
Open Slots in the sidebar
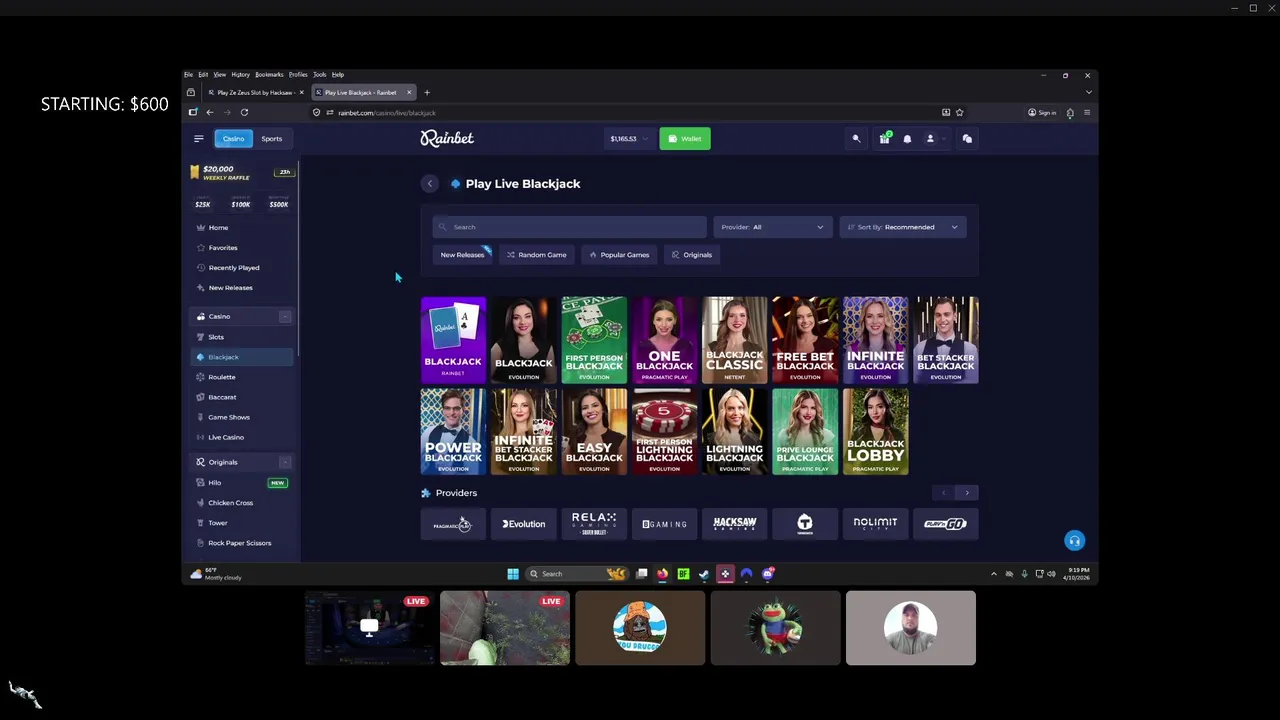(243, 337)
